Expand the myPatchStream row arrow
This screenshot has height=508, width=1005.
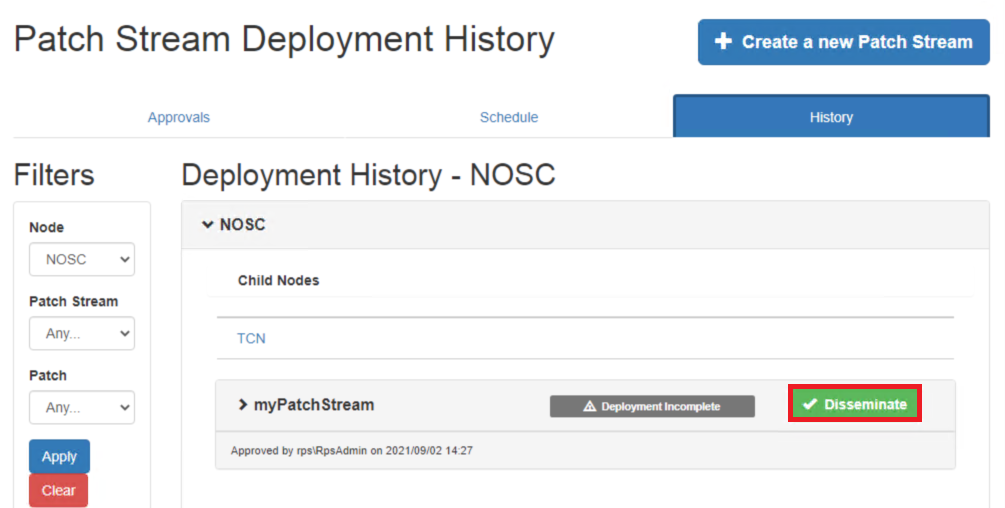pos(242,405)
